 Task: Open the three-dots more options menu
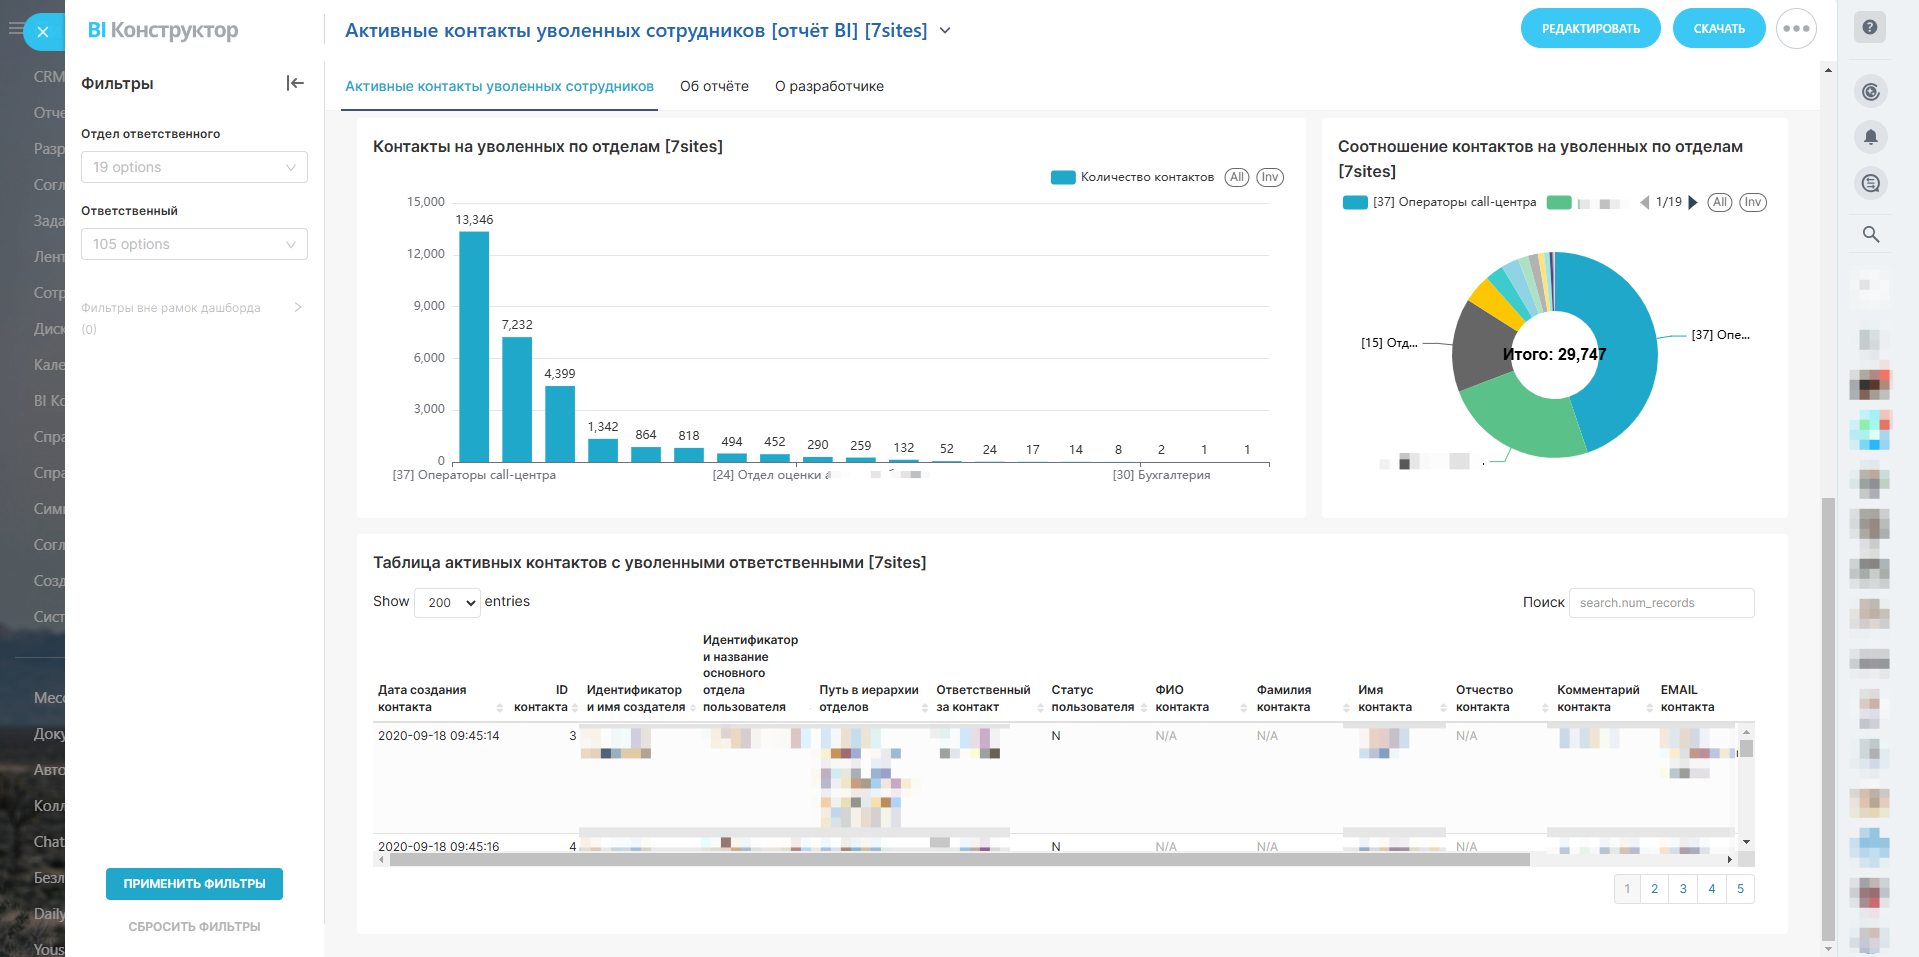click(1796, 29)
